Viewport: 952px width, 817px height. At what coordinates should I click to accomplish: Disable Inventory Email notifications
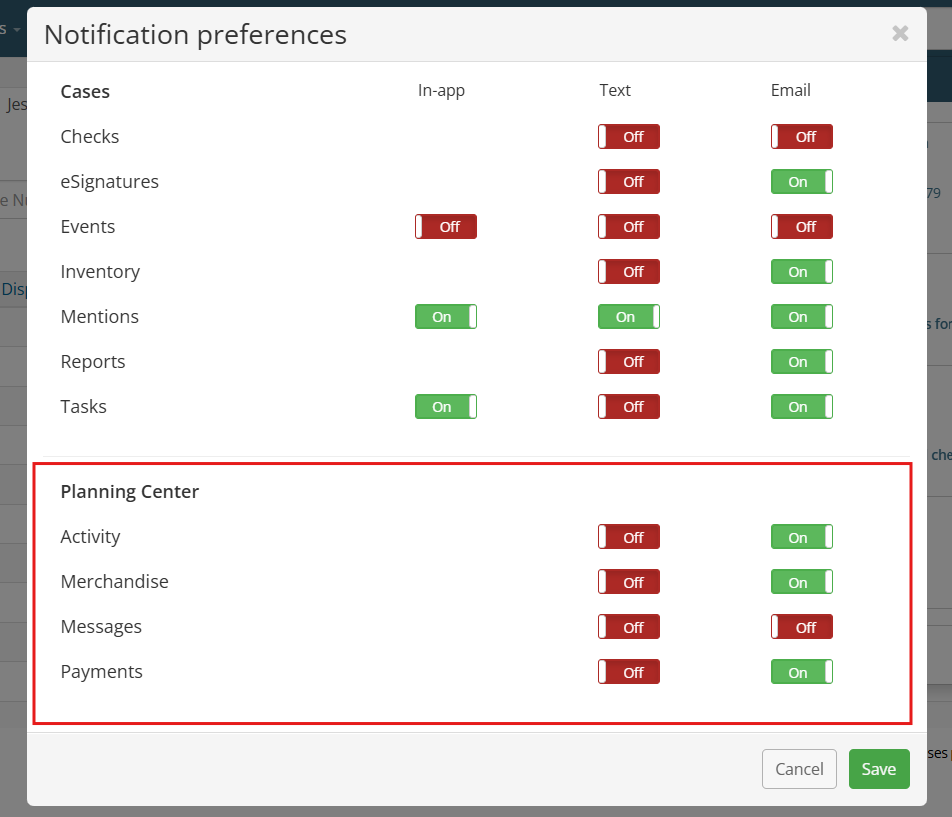801,271
